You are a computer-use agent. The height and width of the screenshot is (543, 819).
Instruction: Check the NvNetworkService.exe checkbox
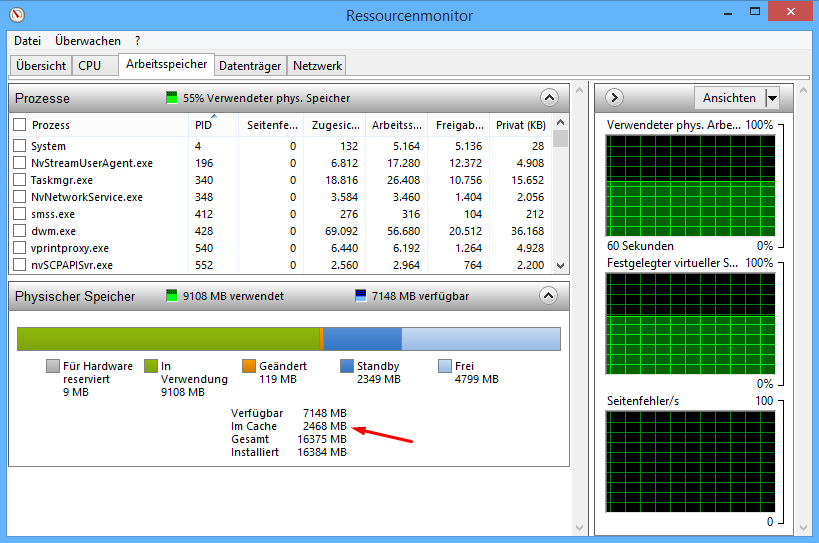[x=19, y=197]
